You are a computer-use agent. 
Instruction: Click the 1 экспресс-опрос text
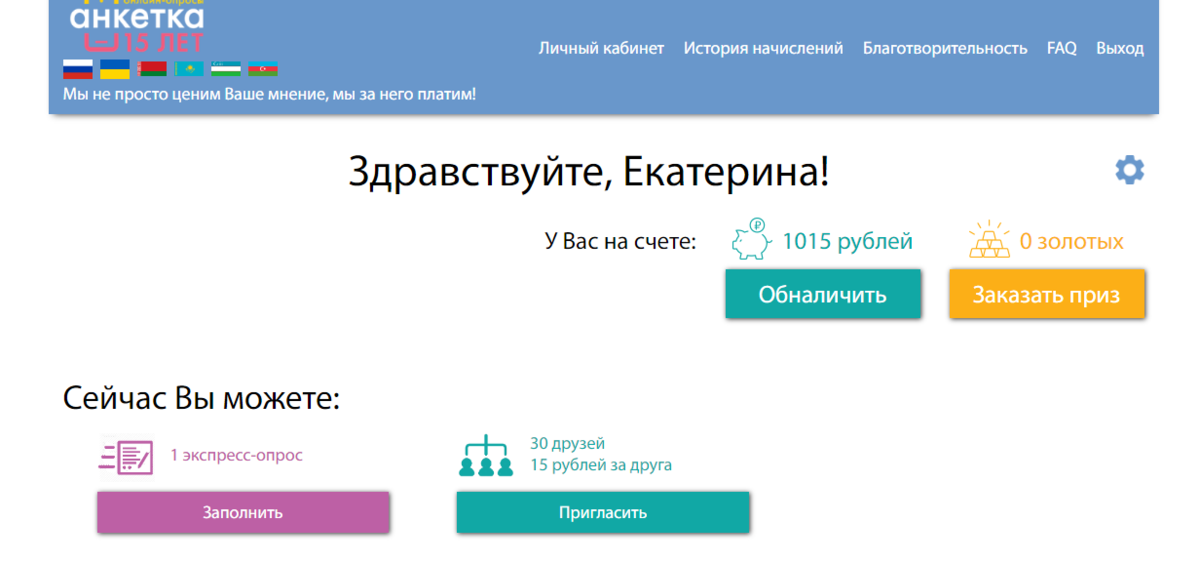click(x=236, y=455)
